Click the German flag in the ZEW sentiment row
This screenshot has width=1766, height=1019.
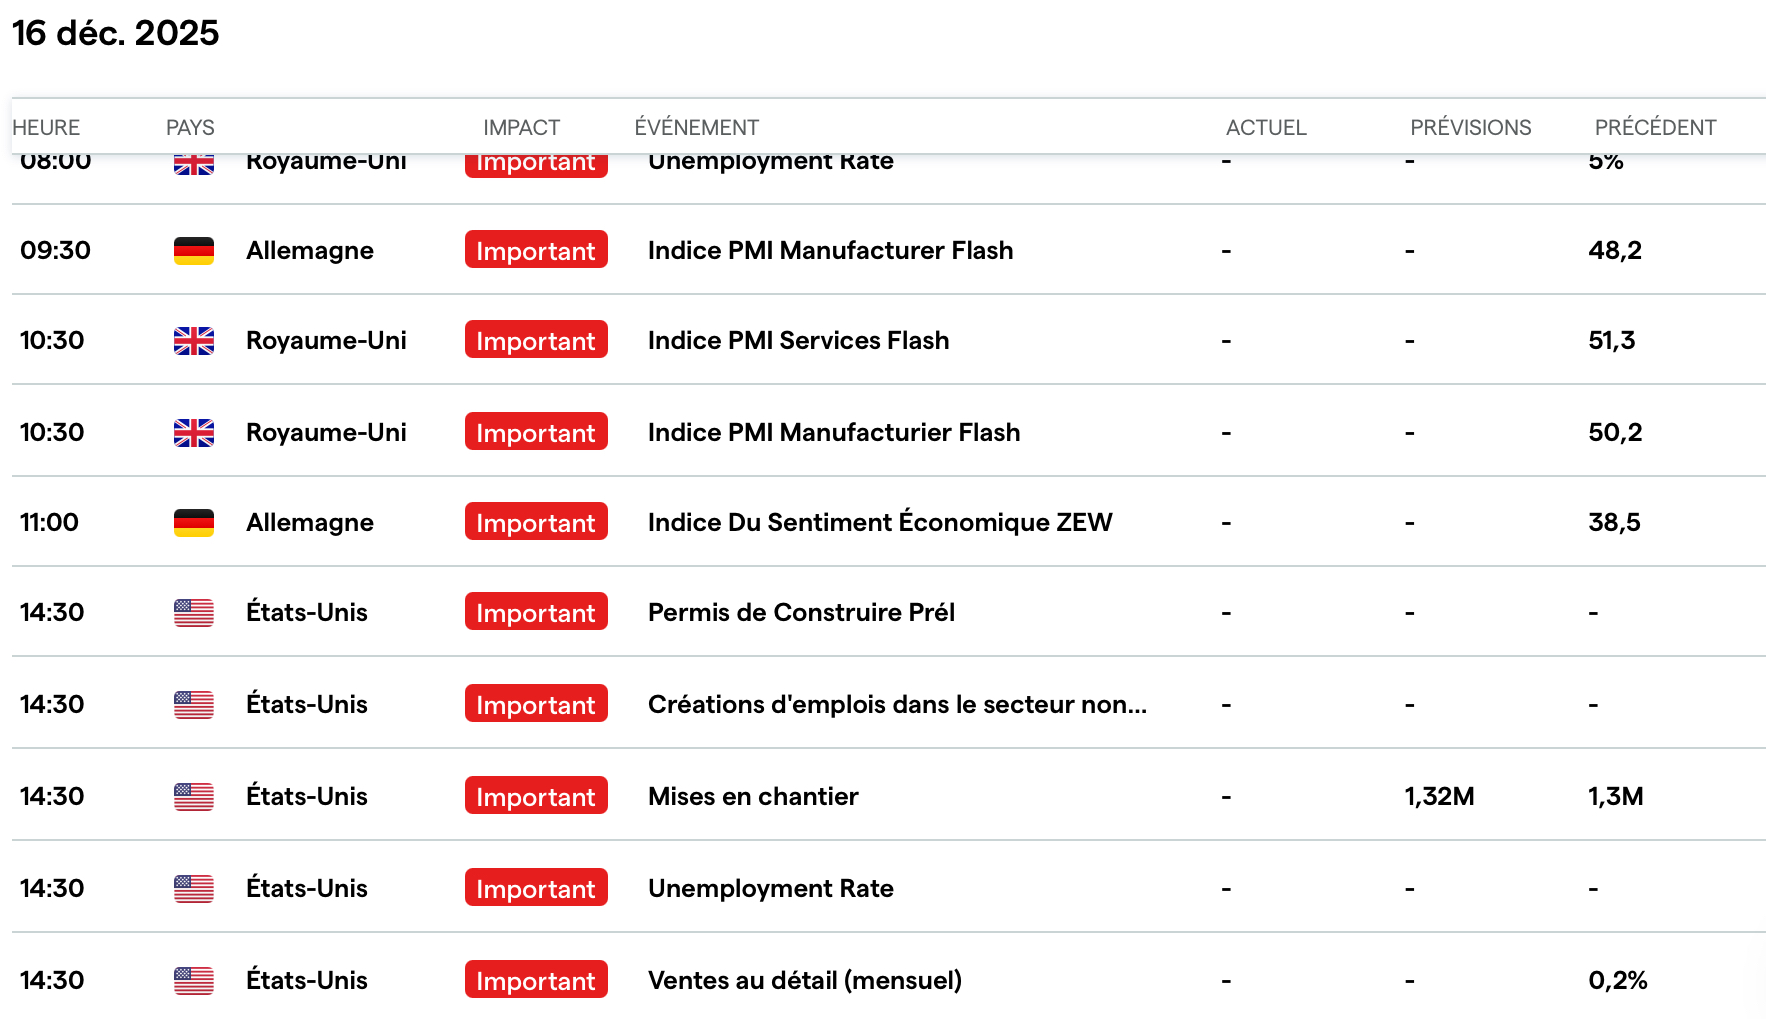[193, 522]
